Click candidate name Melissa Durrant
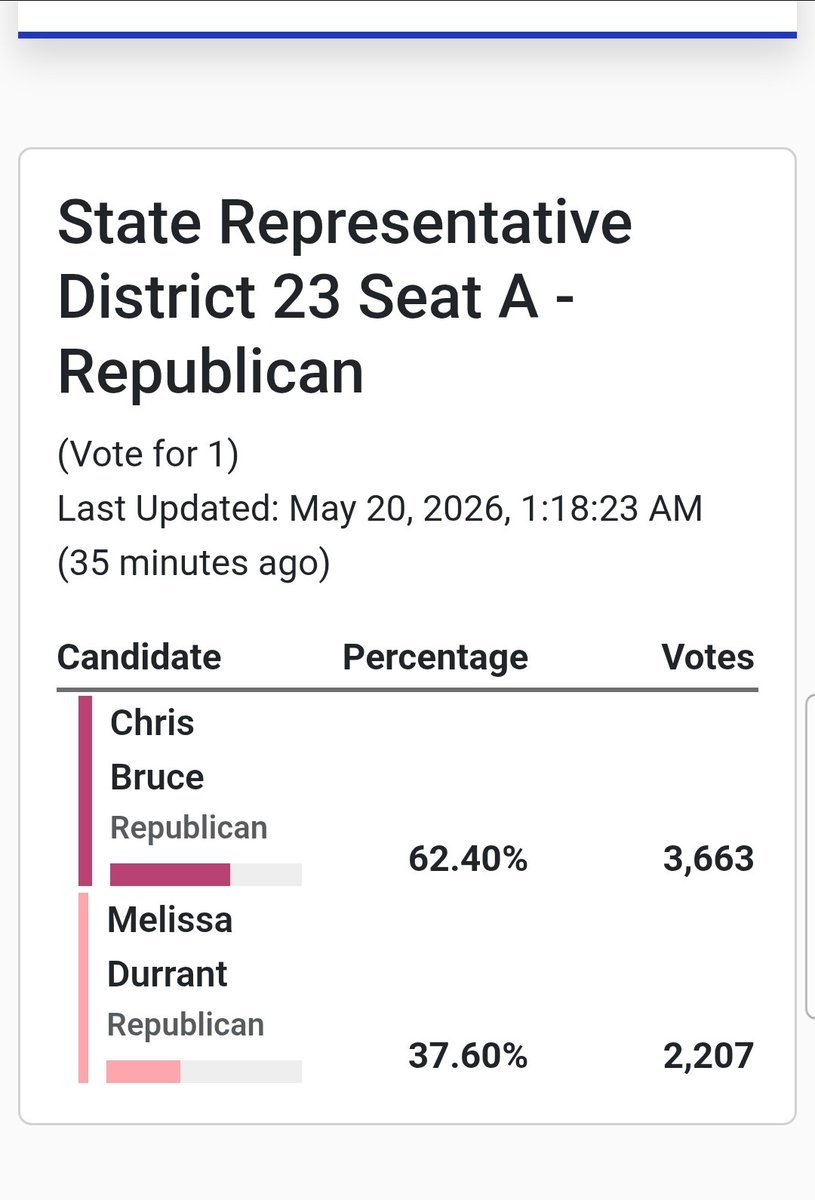Screen dimensions: 815x1200 point(169,946)
